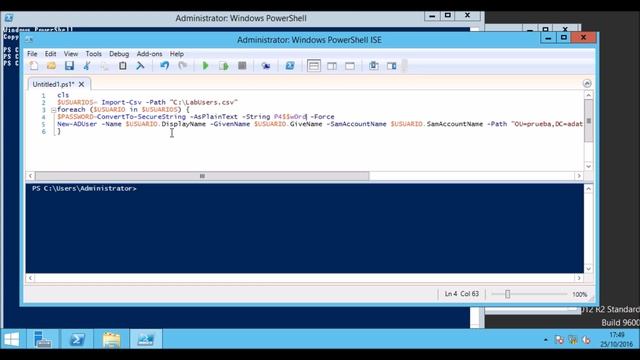Show script pane maximized layout icon
The image size is (640, 360).
point(350,66)
